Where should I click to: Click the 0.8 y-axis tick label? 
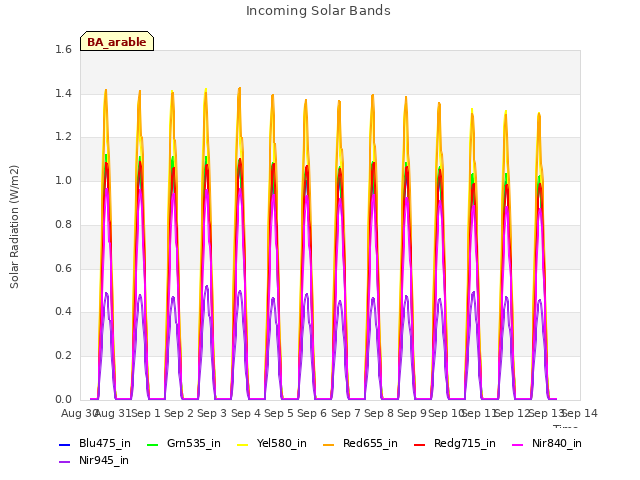(x=63, y=224)
